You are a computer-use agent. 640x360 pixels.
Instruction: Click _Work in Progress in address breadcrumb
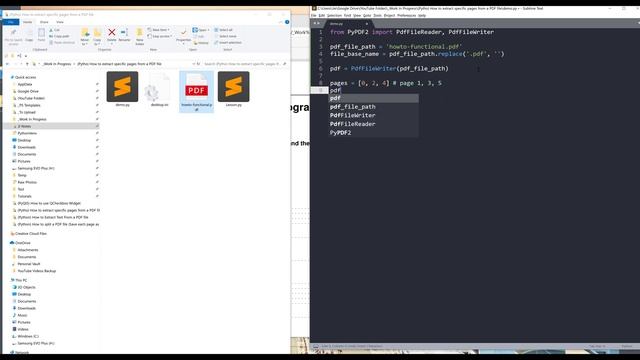click(57, 64)
